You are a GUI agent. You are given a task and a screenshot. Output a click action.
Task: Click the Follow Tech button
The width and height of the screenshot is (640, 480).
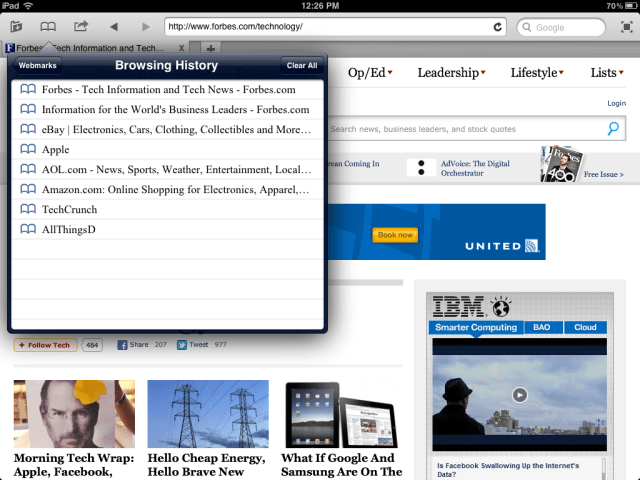pyautogui.click(x=46, y=345)
